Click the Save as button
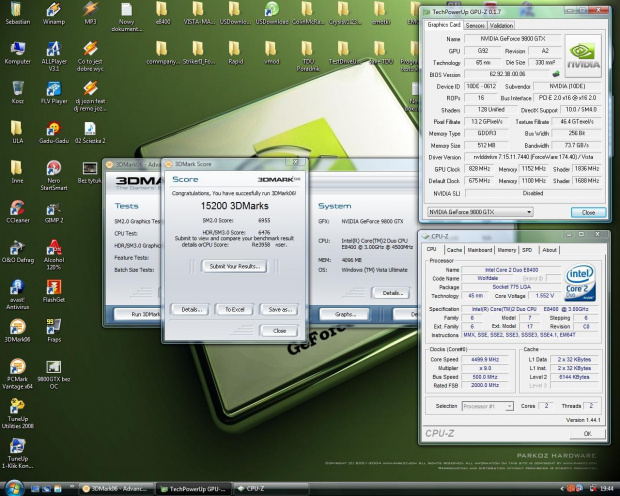Screen dimensions: 620x496 click(x=280, y=309)
